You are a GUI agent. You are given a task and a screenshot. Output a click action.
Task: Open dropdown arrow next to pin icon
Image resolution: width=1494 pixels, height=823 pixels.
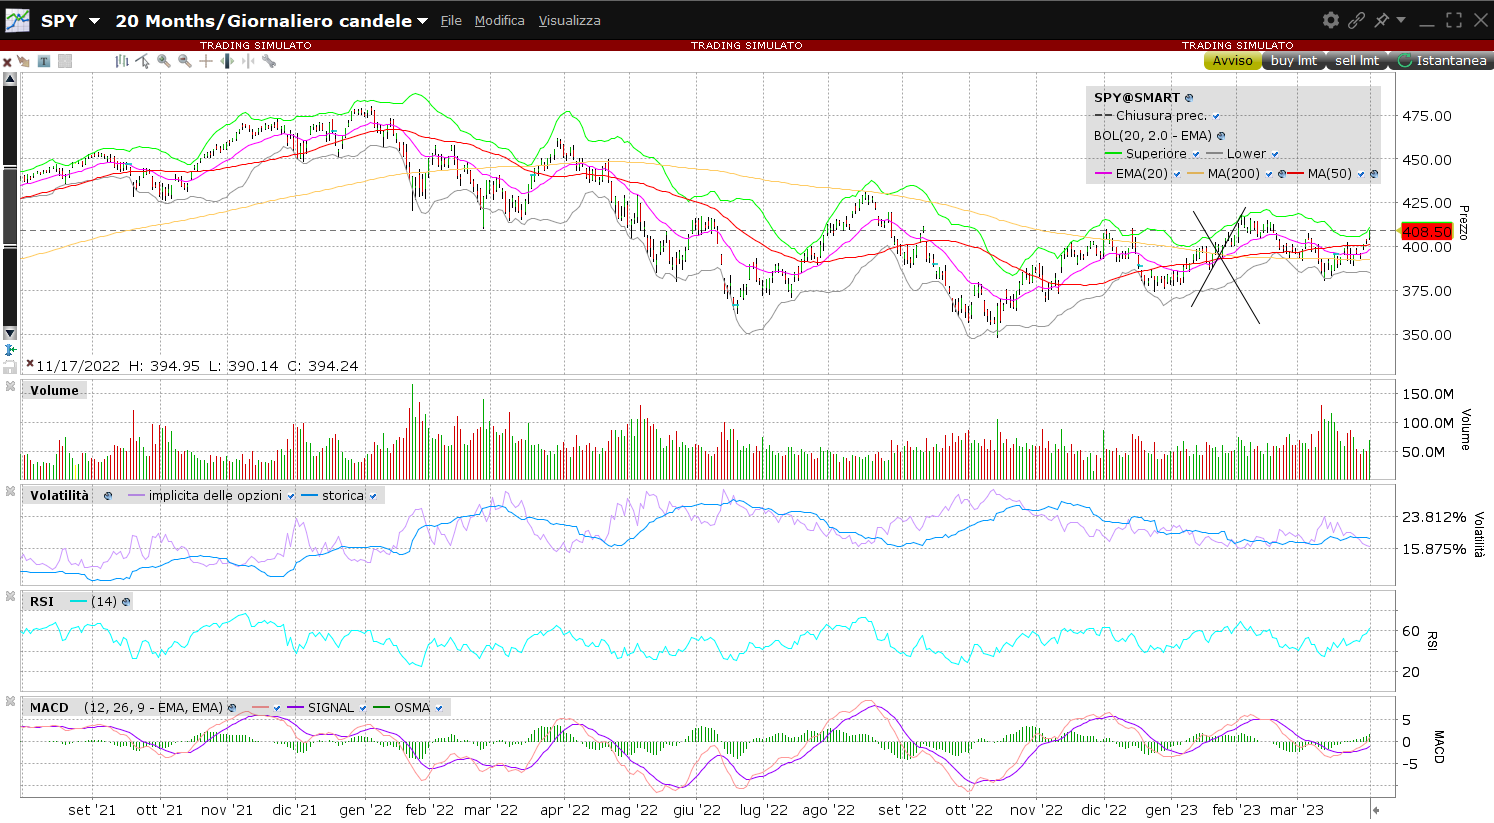click(x=1401, y=20)
